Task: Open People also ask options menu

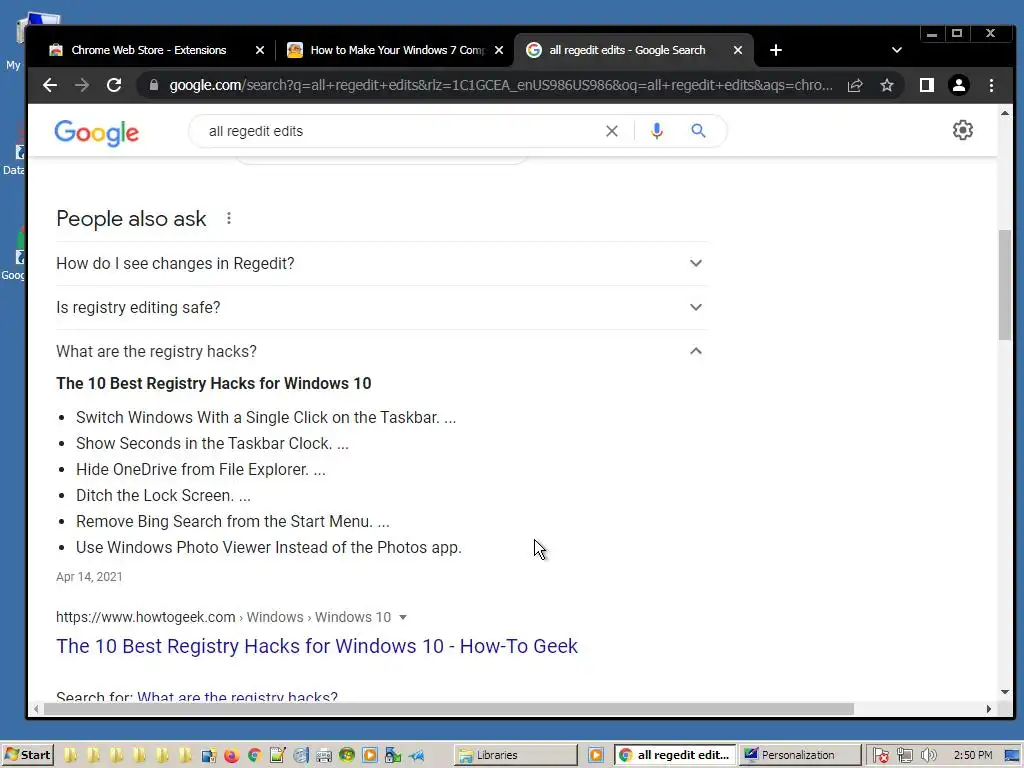Action: [x=229, y=219]
